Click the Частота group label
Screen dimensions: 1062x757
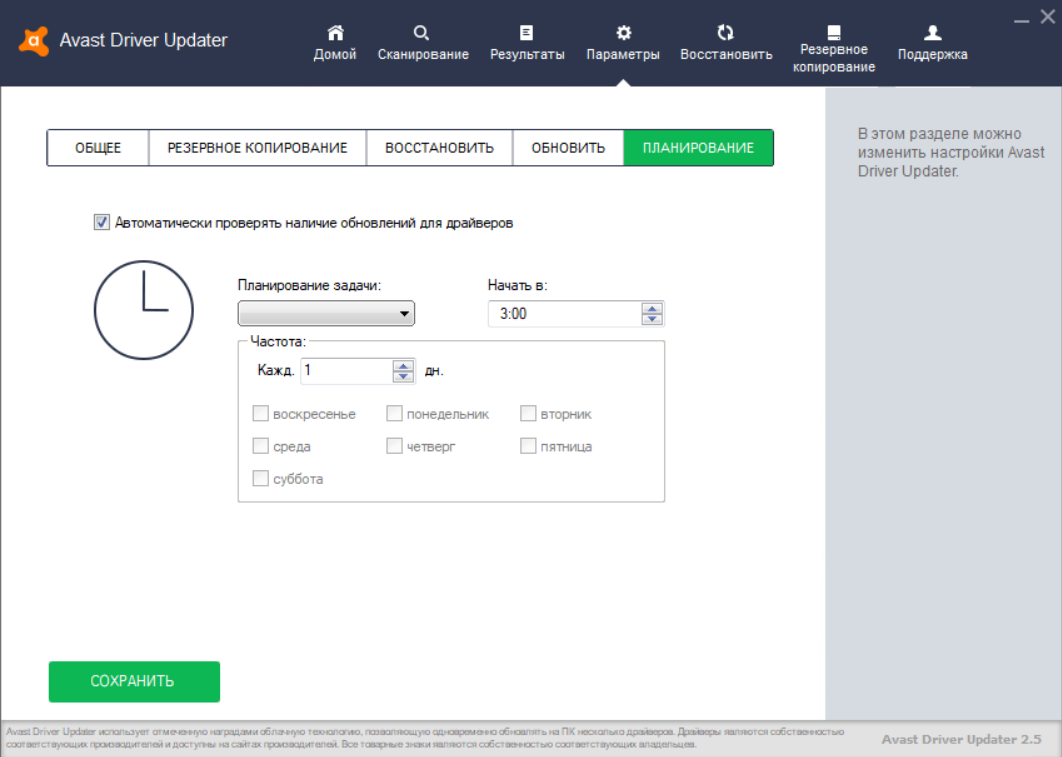[x=278, y=341]
